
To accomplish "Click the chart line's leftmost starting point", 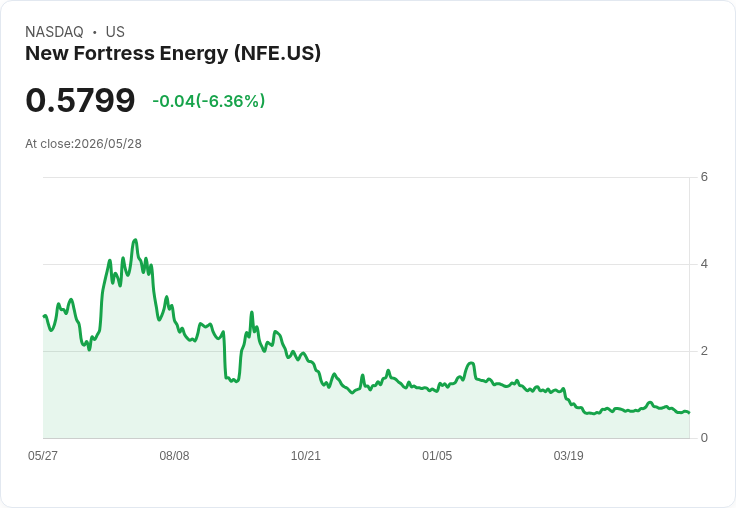I will tap(44, 316).
